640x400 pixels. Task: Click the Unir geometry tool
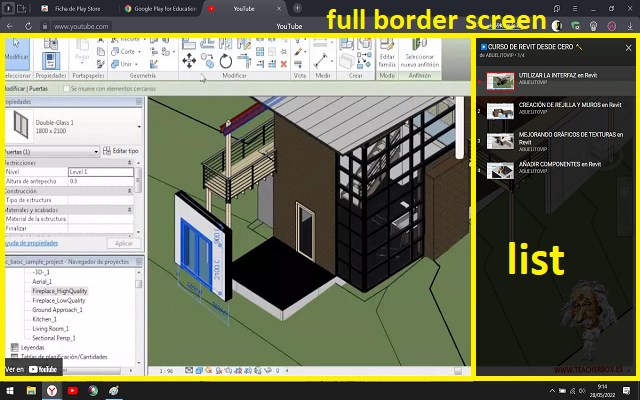pyautogui.click(x=122, y=64)
